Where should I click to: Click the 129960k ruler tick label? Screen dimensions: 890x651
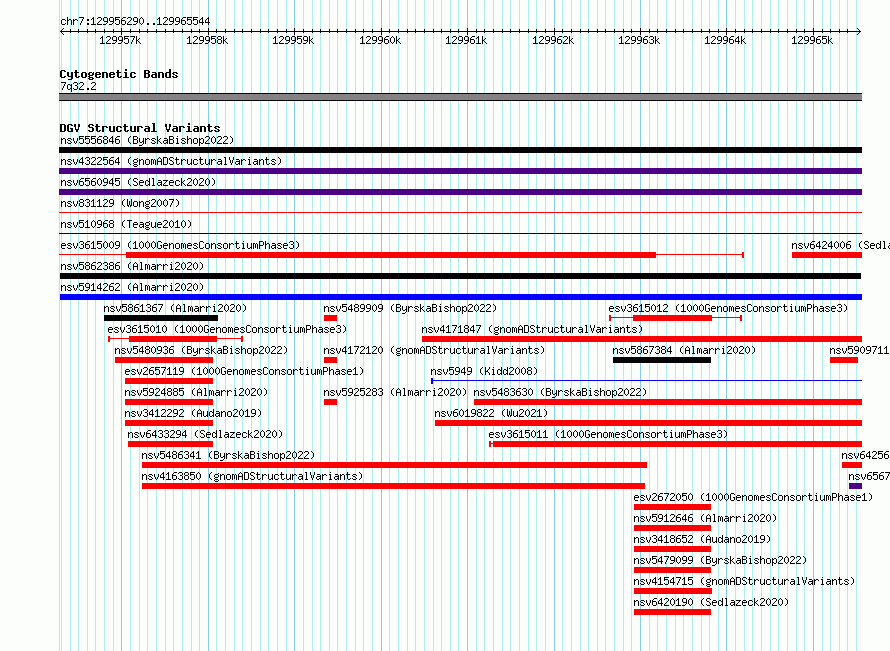[380, 40]
